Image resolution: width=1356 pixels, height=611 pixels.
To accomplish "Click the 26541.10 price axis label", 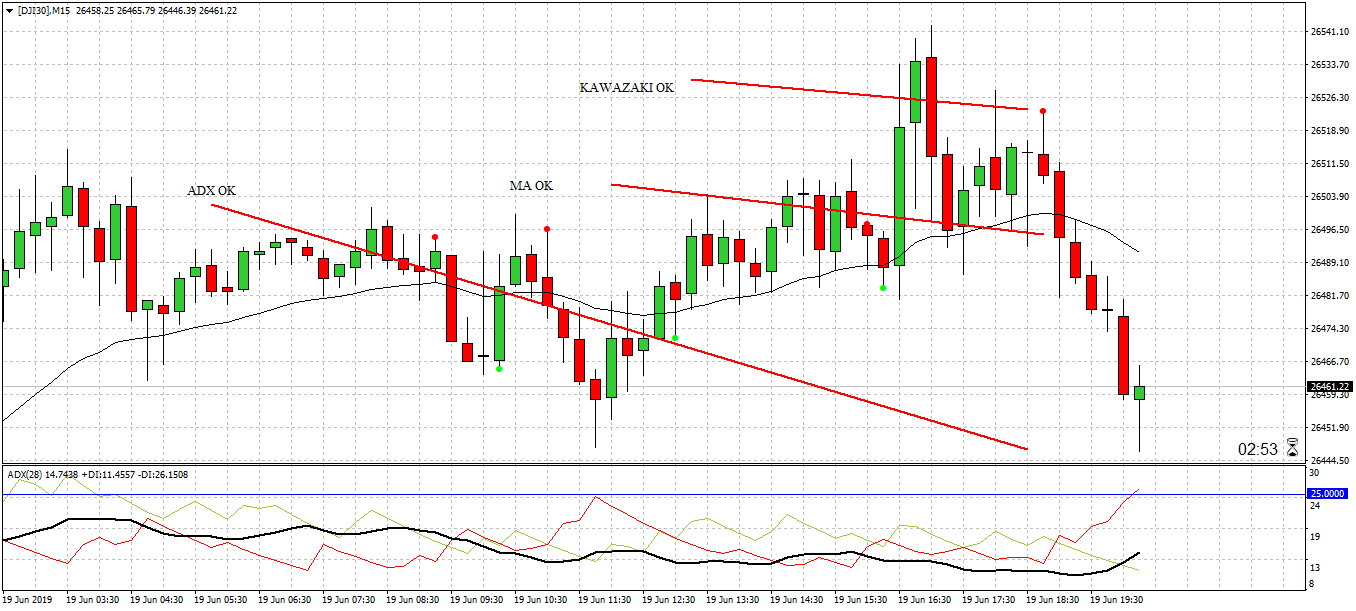I will (x=1329, y=32).
